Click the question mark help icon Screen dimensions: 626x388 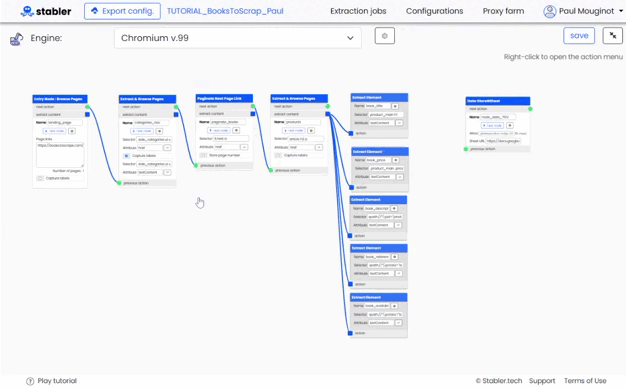(30, 381)
